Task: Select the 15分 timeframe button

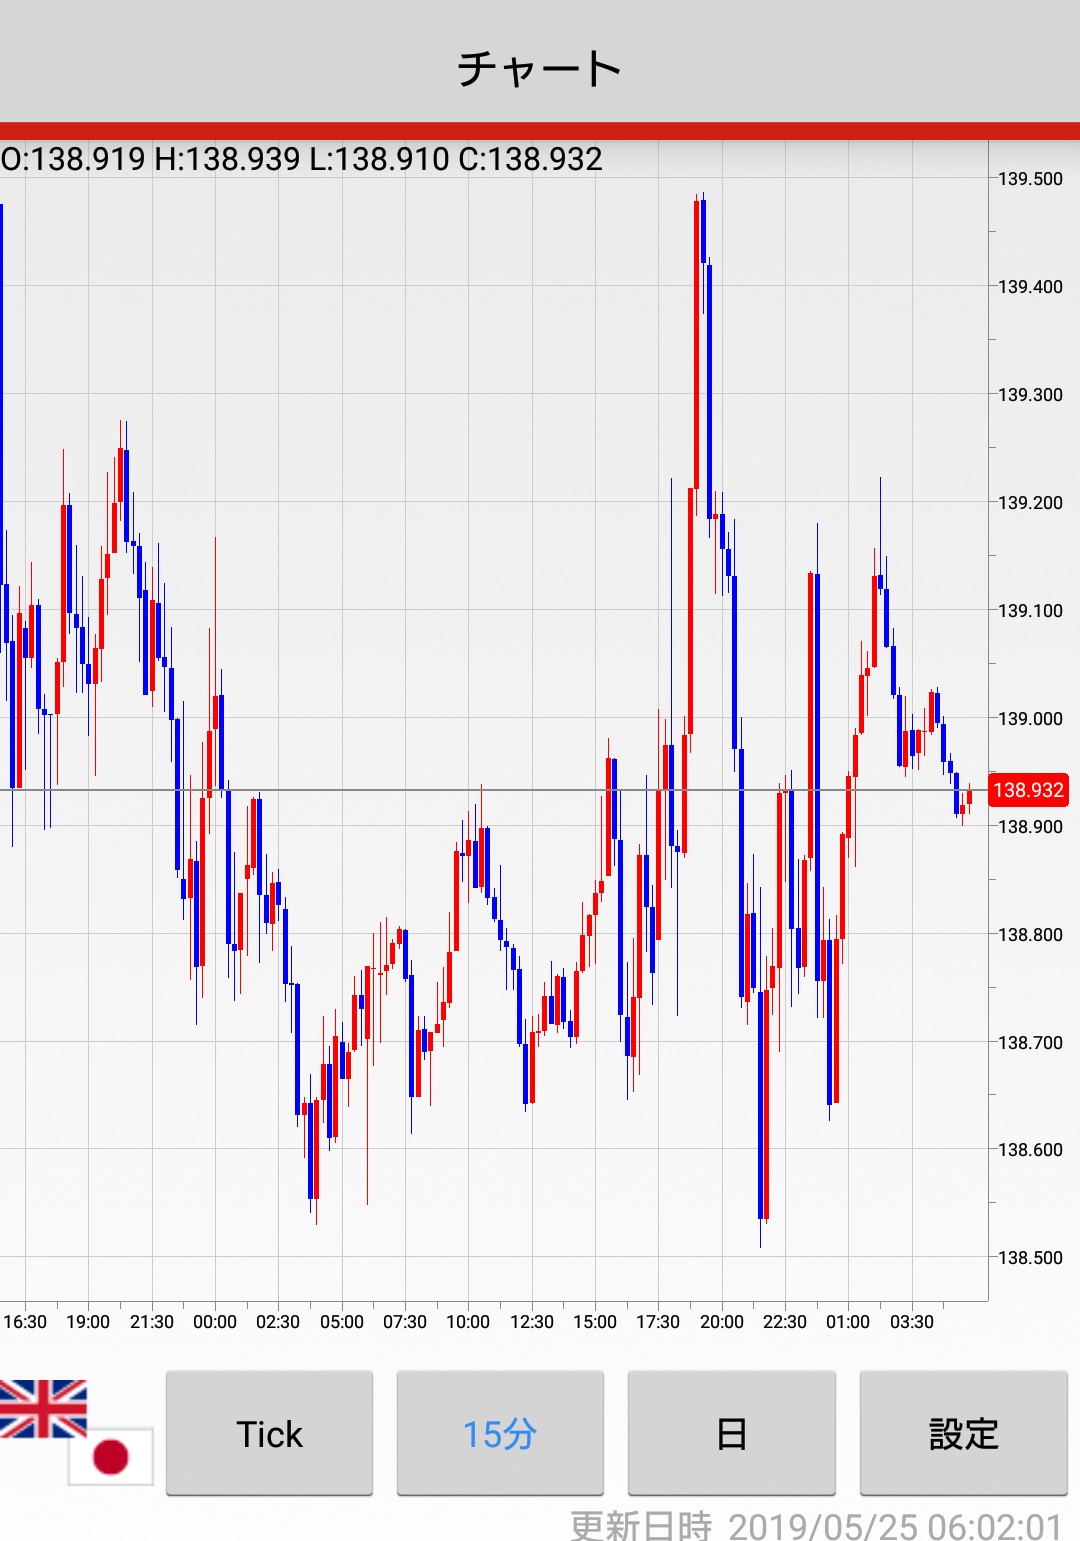Action: coord(500,1433)
